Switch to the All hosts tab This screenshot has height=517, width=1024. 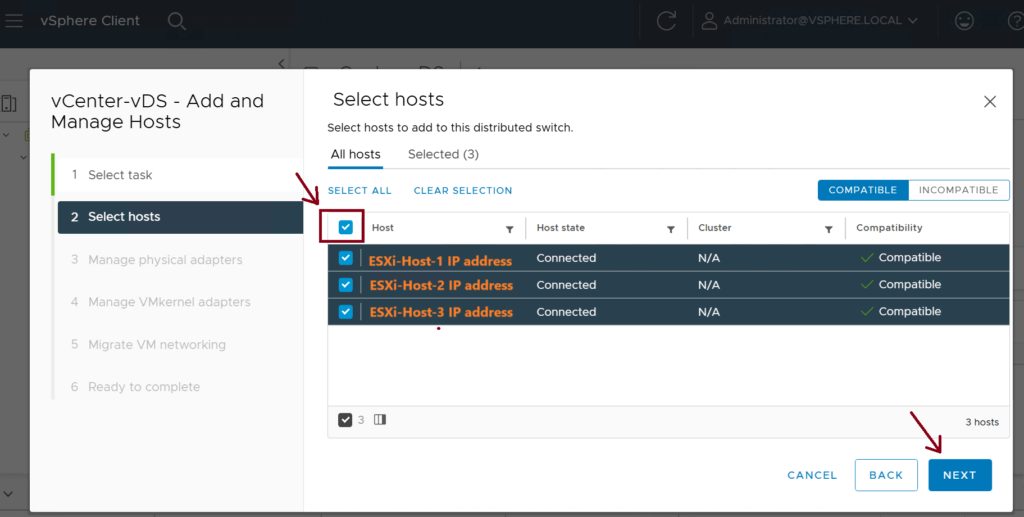355,155
